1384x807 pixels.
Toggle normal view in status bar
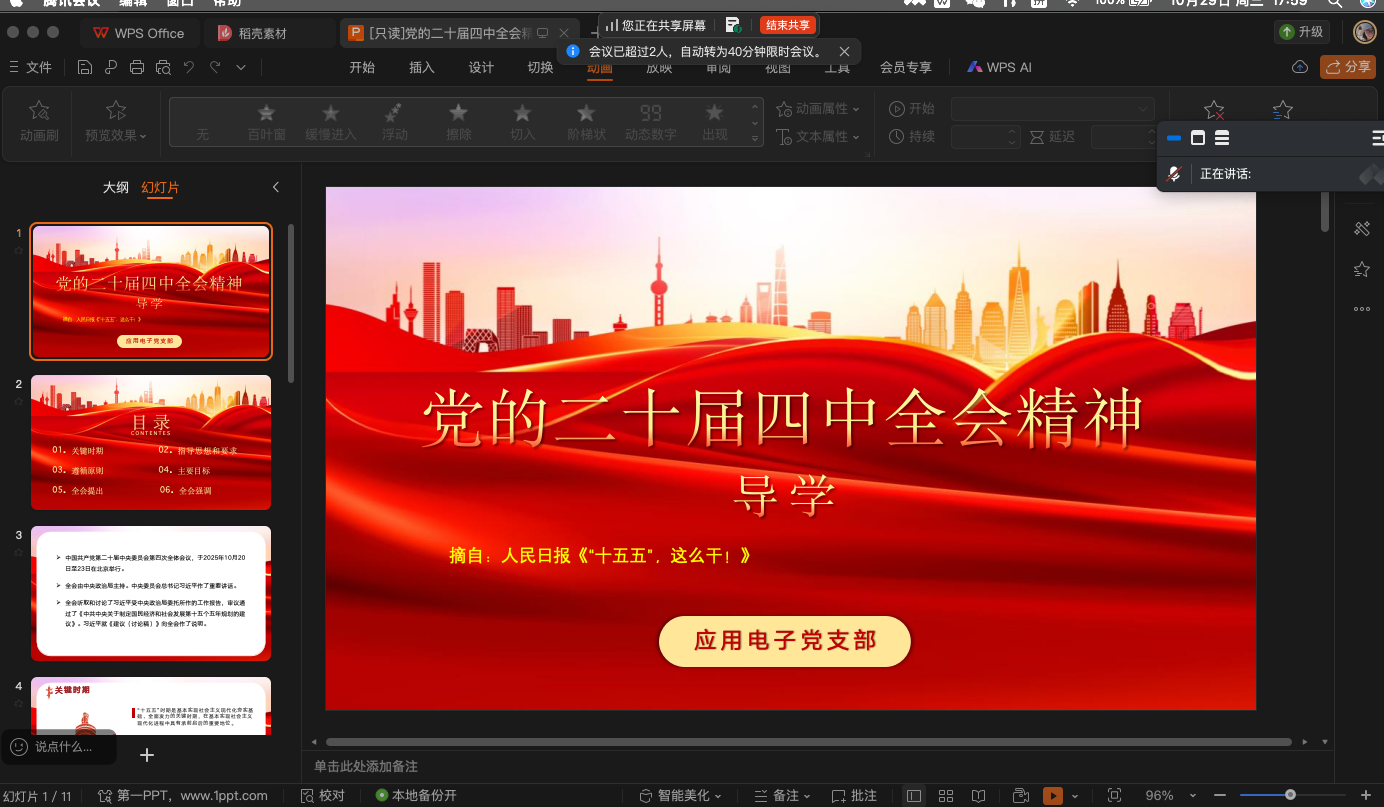[913, 796]
